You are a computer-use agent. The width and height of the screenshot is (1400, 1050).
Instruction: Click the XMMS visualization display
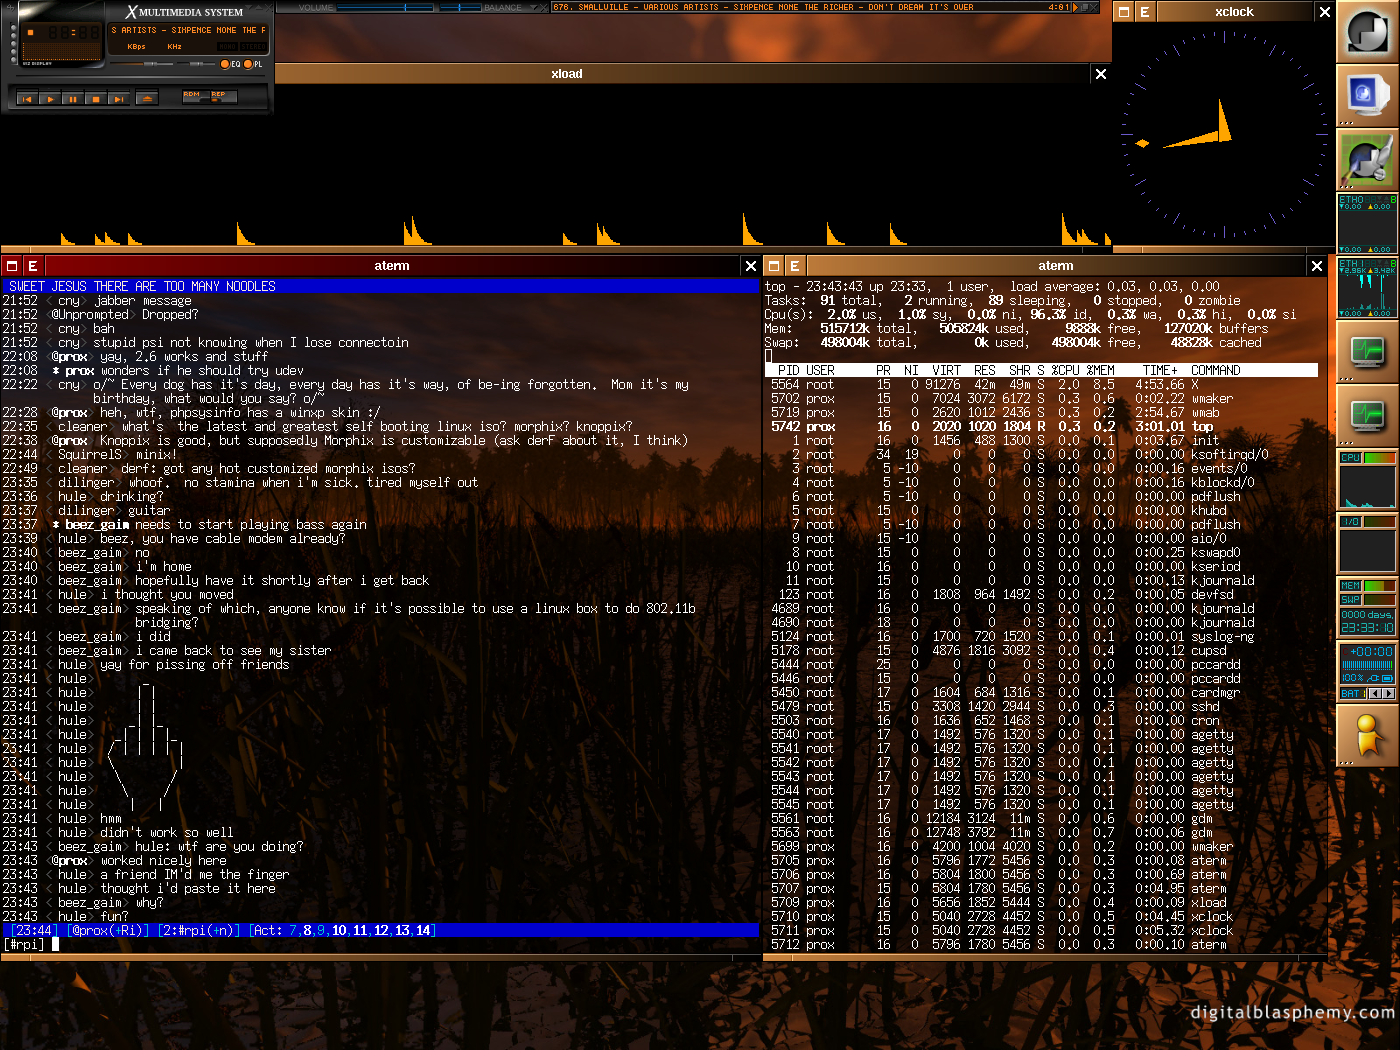pos(62,51)
